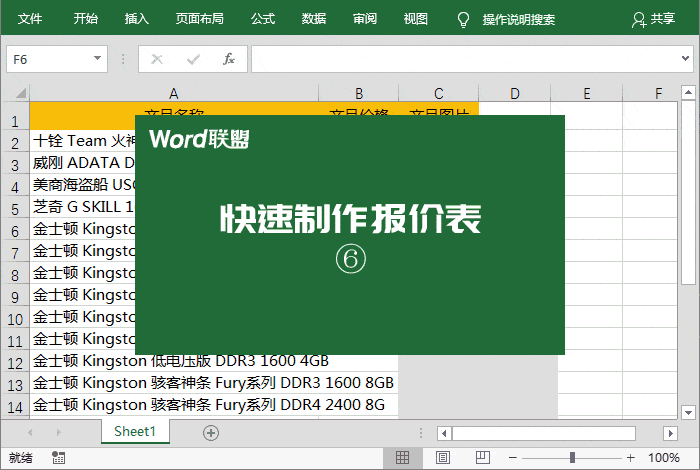Open the 审阅 ribbon tab

click(365, 19)
